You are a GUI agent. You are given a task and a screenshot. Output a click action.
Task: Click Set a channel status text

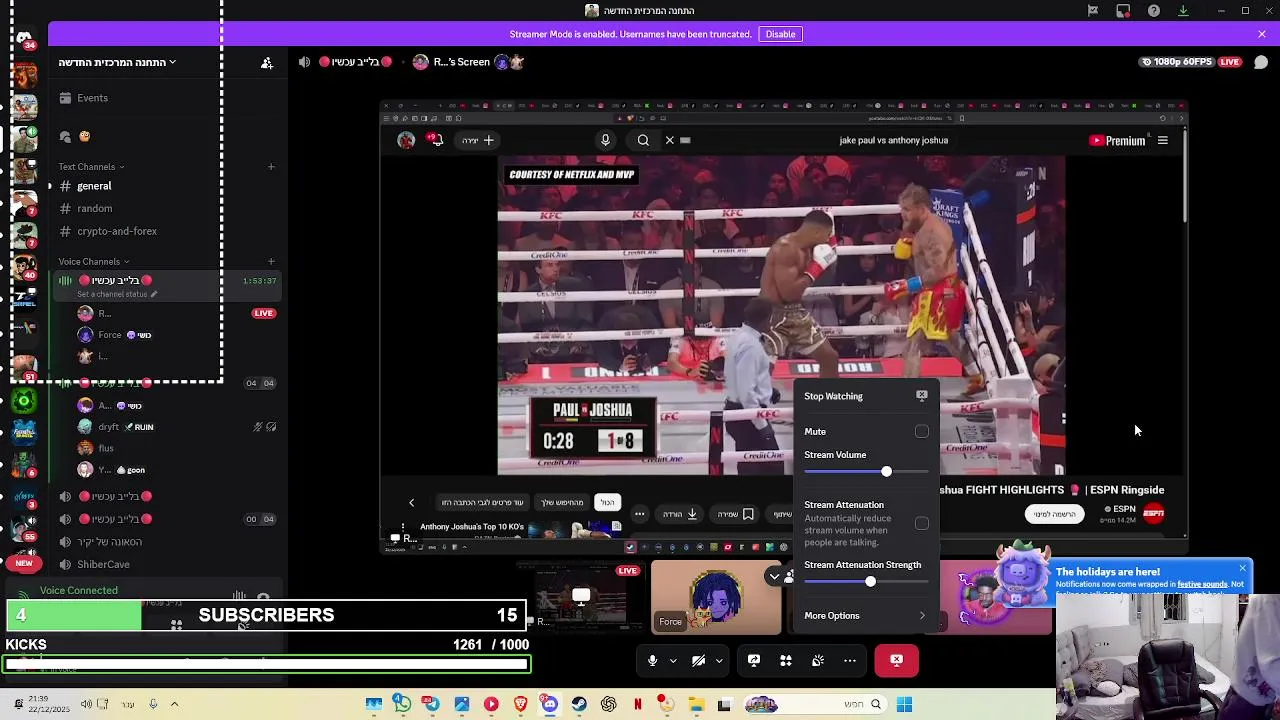[x=111, y=294]
